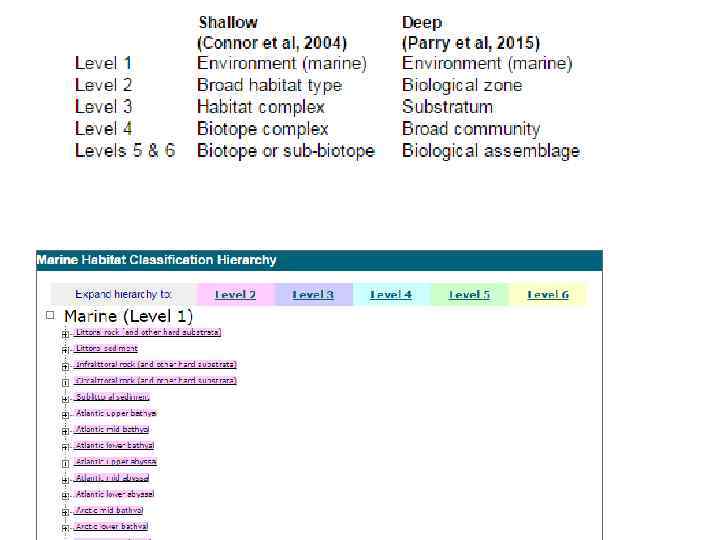The width and height of the screenshot is (720, 540).
Task: Click the 'Substratum' table cell
Action: pos(447,107)
